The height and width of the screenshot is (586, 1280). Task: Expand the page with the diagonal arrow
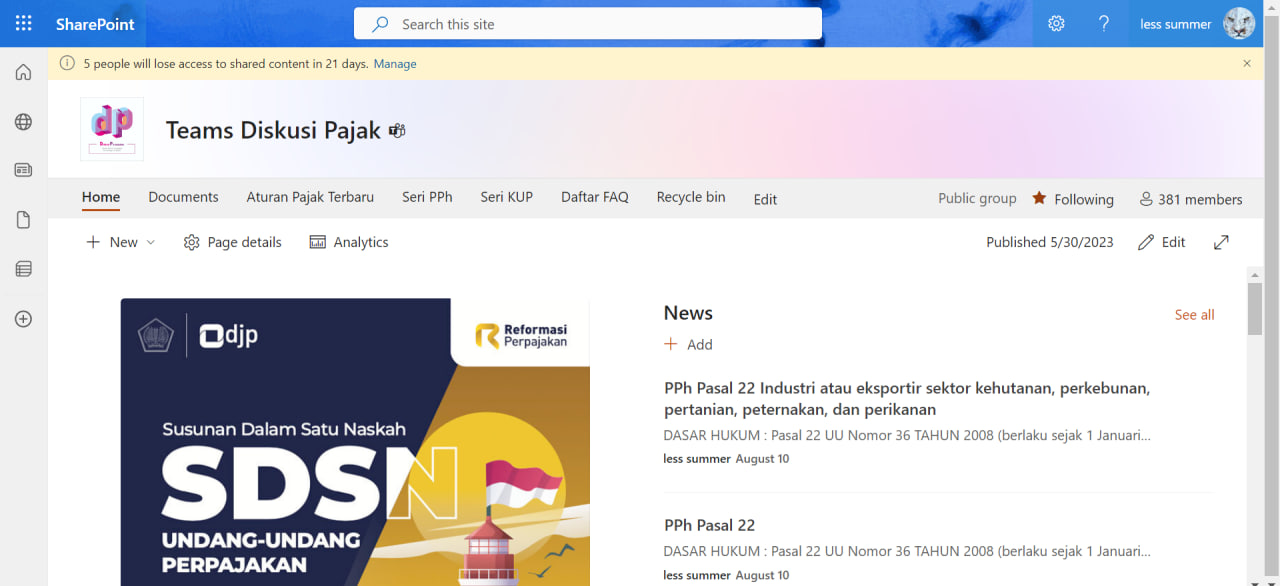tap(1221, 241)
